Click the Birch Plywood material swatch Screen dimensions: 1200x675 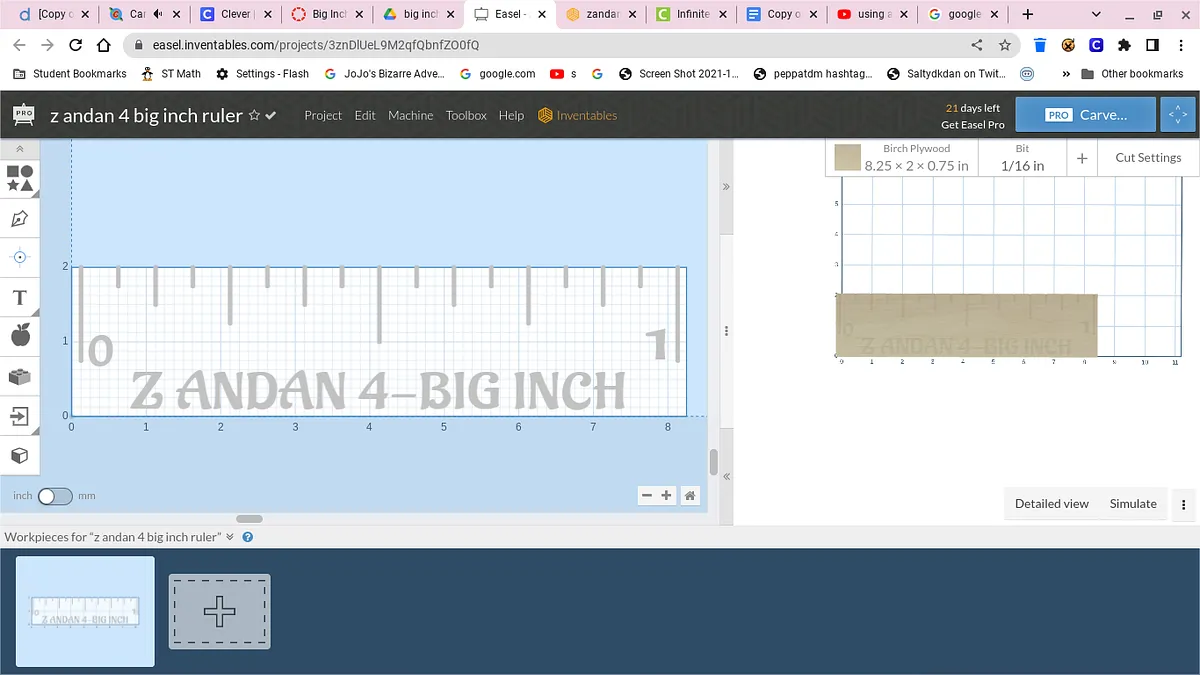tap(848, 158)
